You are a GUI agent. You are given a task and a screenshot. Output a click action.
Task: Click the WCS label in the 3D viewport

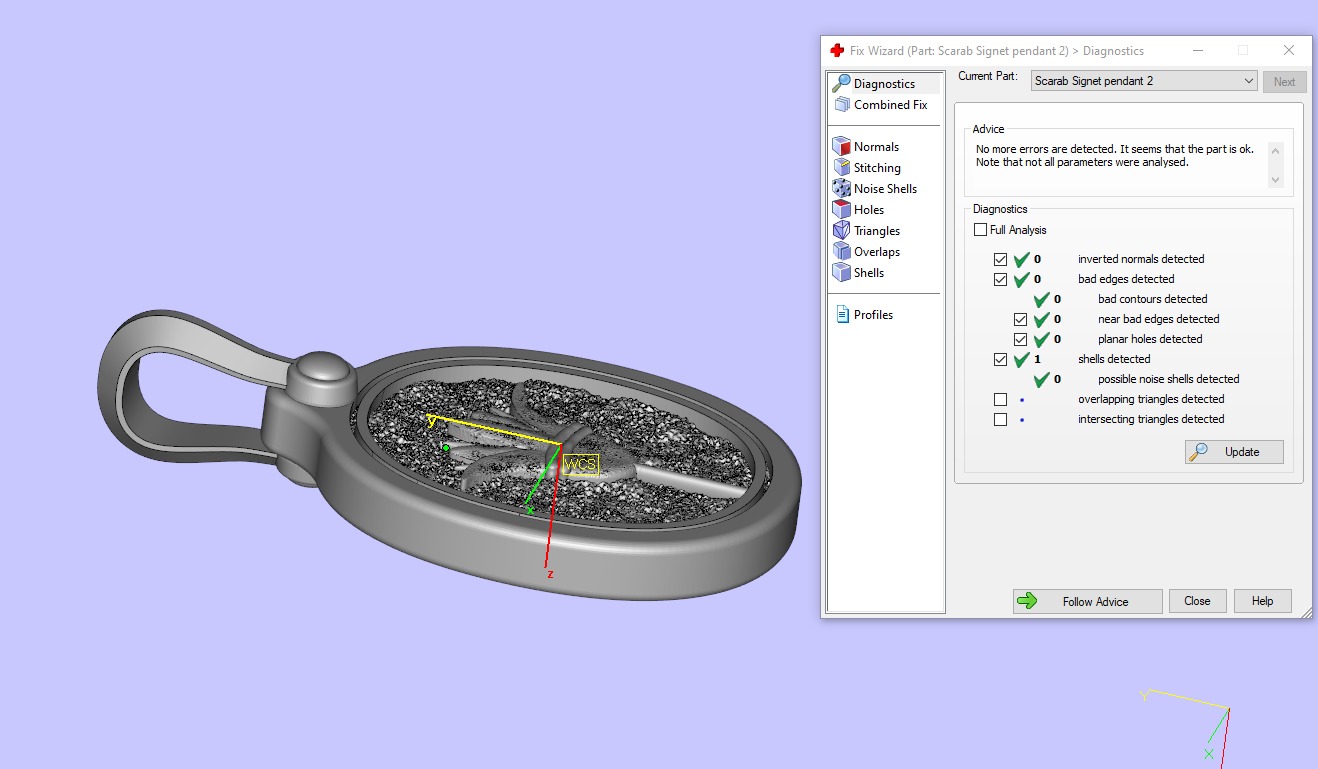580,465
